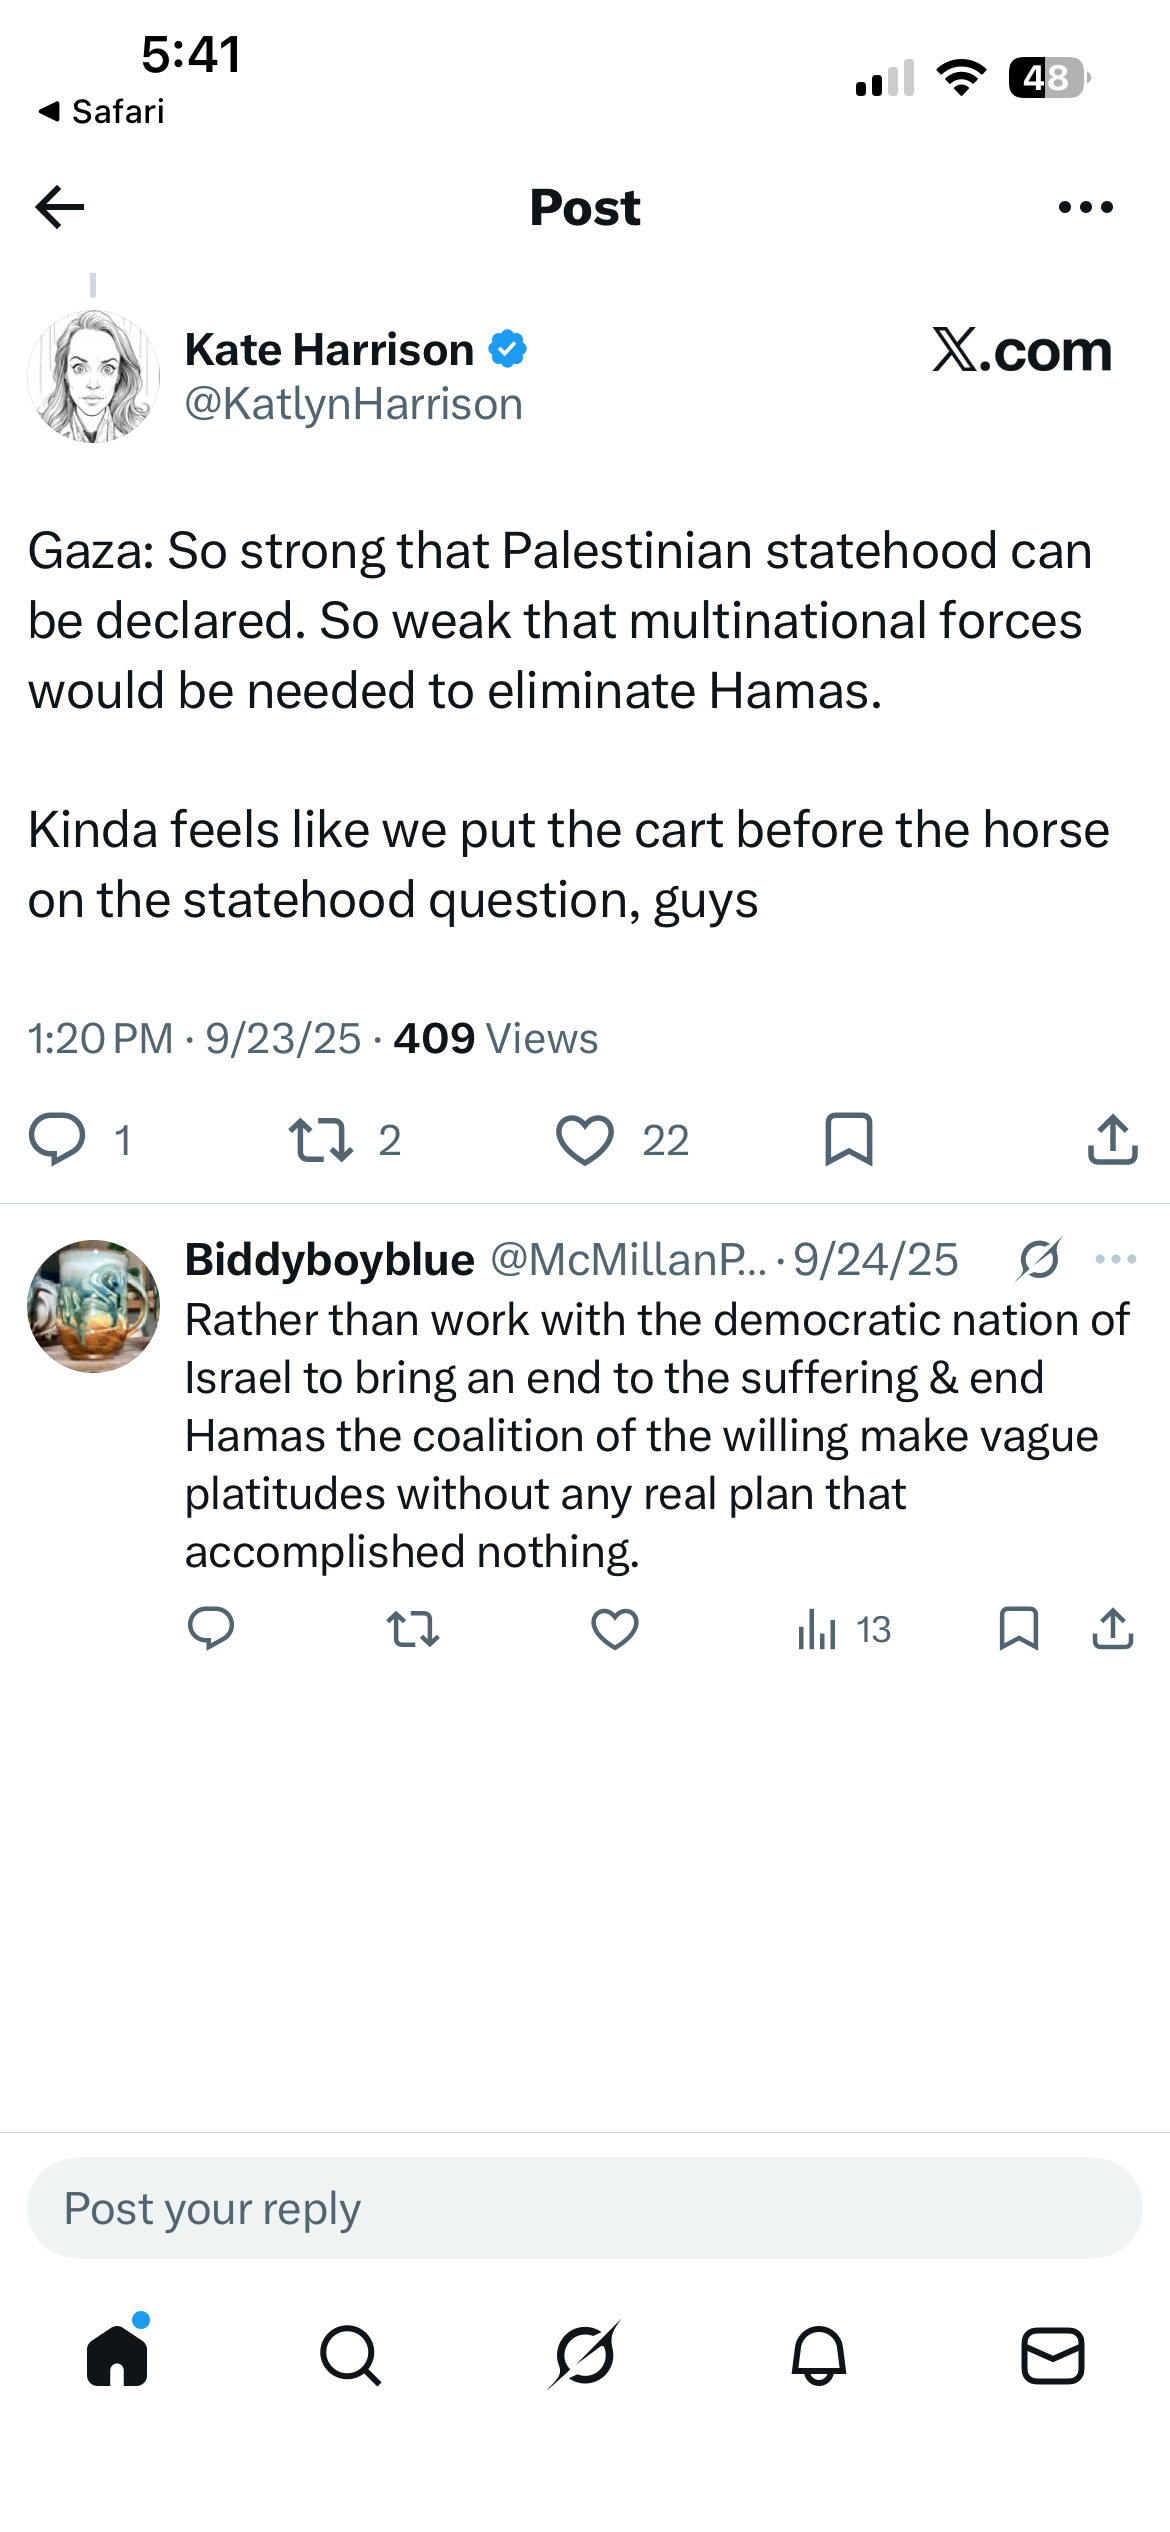Viewport: 1170px width, 2532px height.
Task: Open @KatlynHarrison profile handle
Action: click(x=354, y=404)
